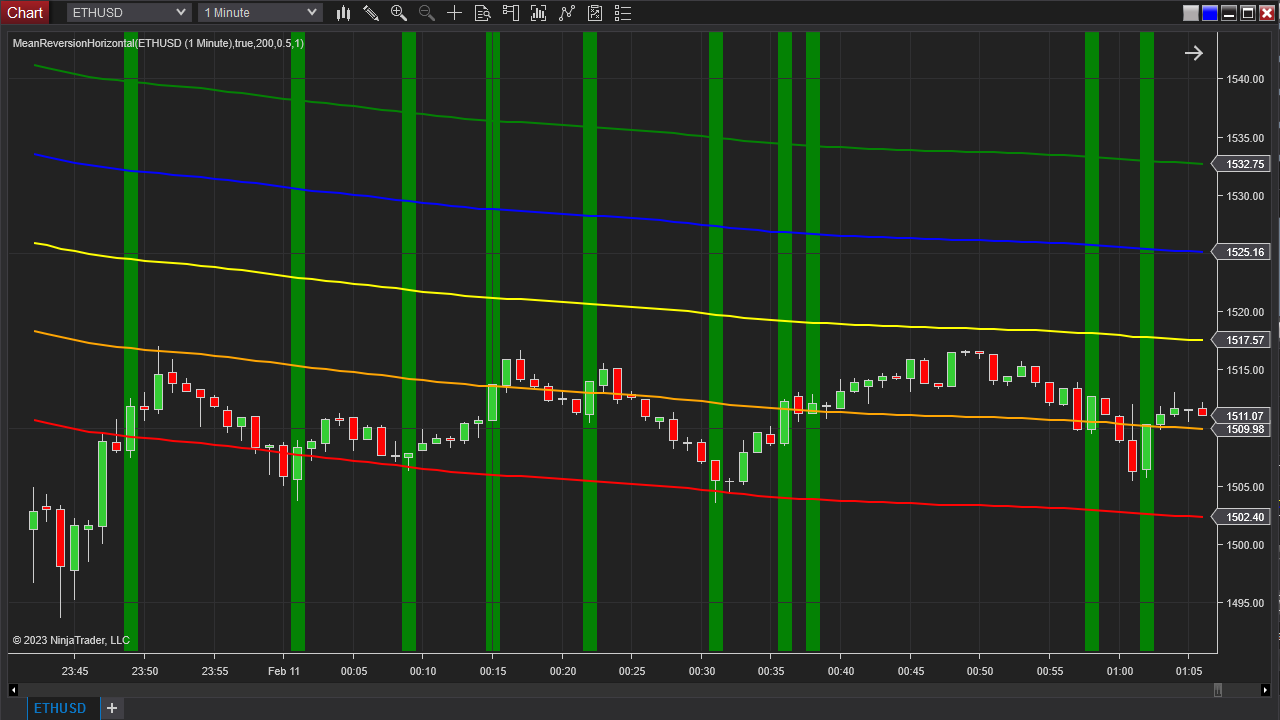The height and width of the screenshot is (720, 1280).
Task: Add a new chart tab with plus
Action: pyautogui.click(x=112, y=708)
